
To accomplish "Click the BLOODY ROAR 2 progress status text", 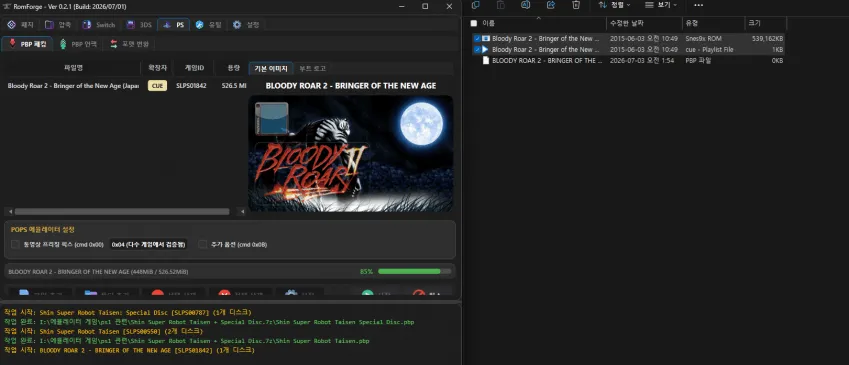I will click(98, 271).
